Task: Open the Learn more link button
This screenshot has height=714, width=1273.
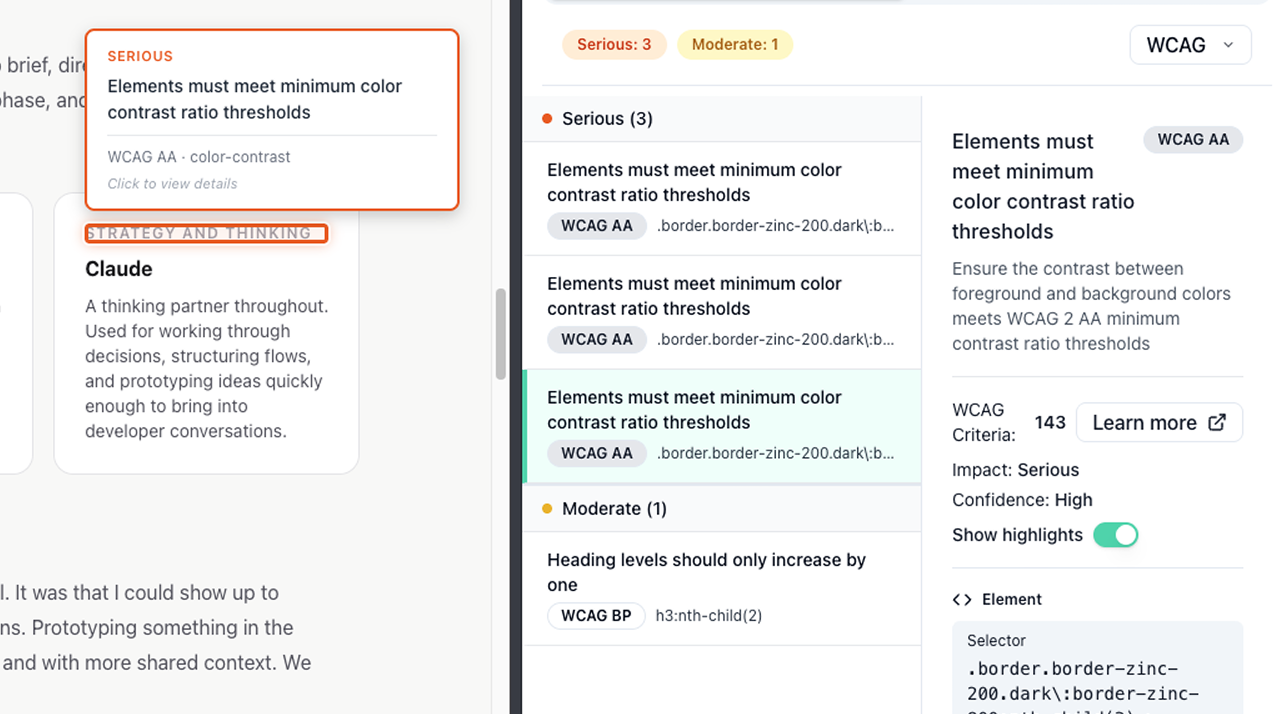Action: (x=1159, y=422)
